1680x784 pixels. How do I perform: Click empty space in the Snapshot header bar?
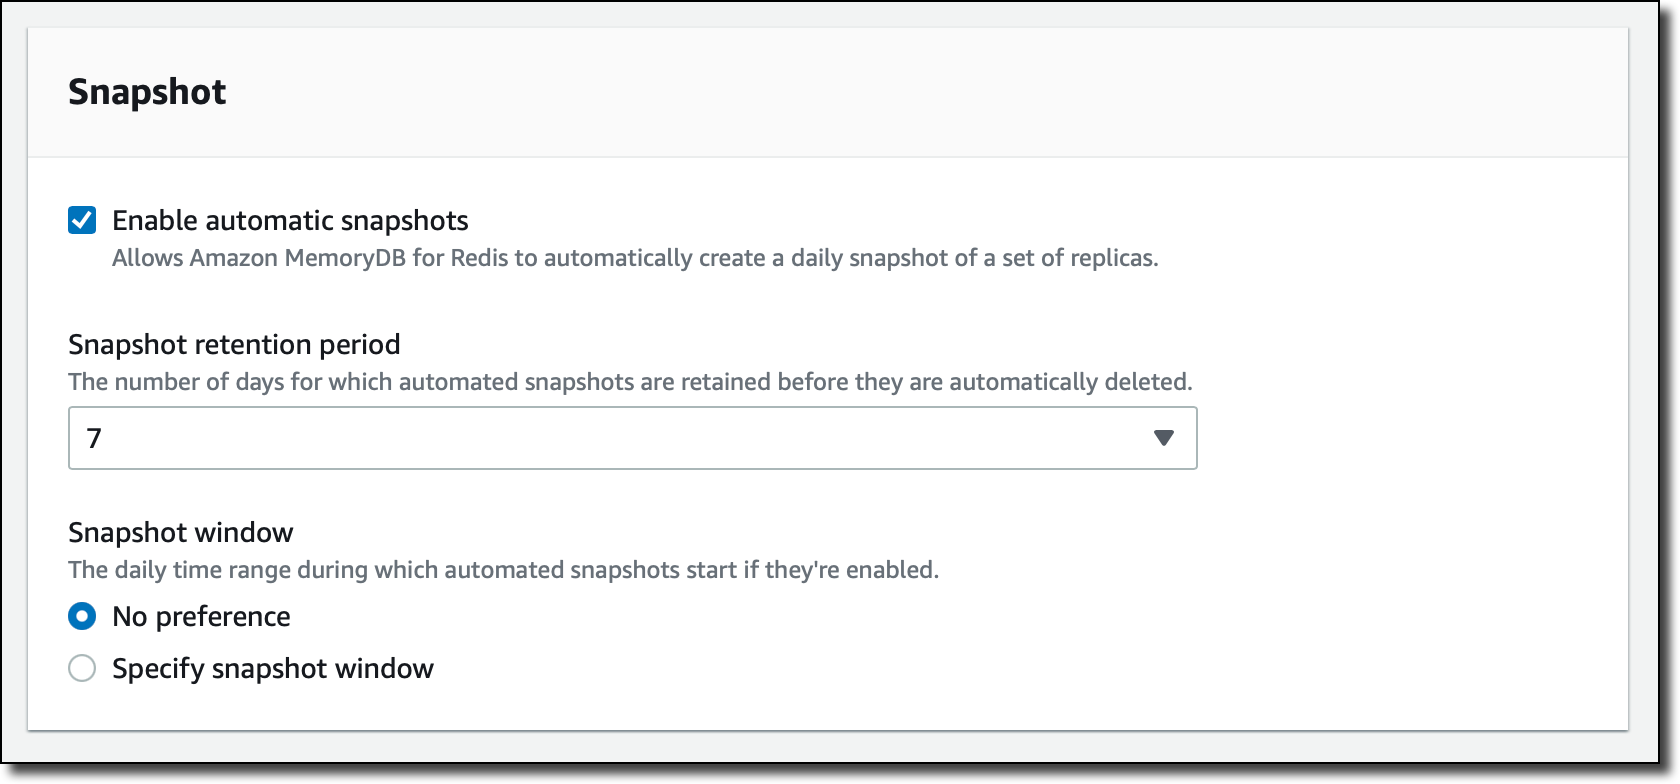(900, 92)
